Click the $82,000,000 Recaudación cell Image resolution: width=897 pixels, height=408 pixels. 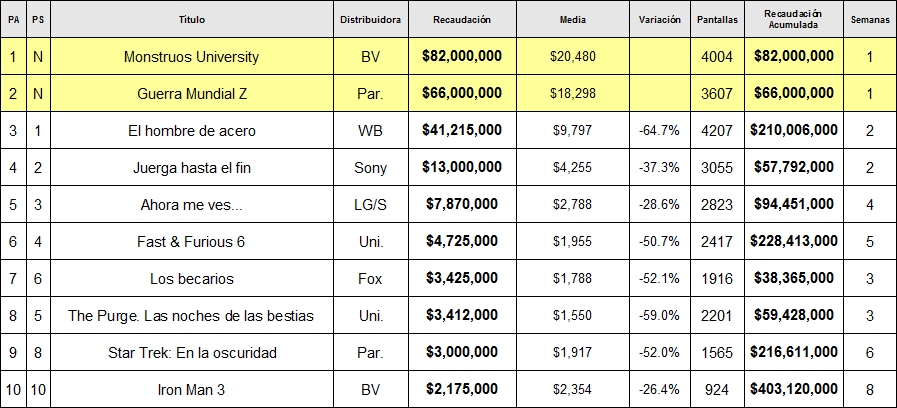click(462, 57)
